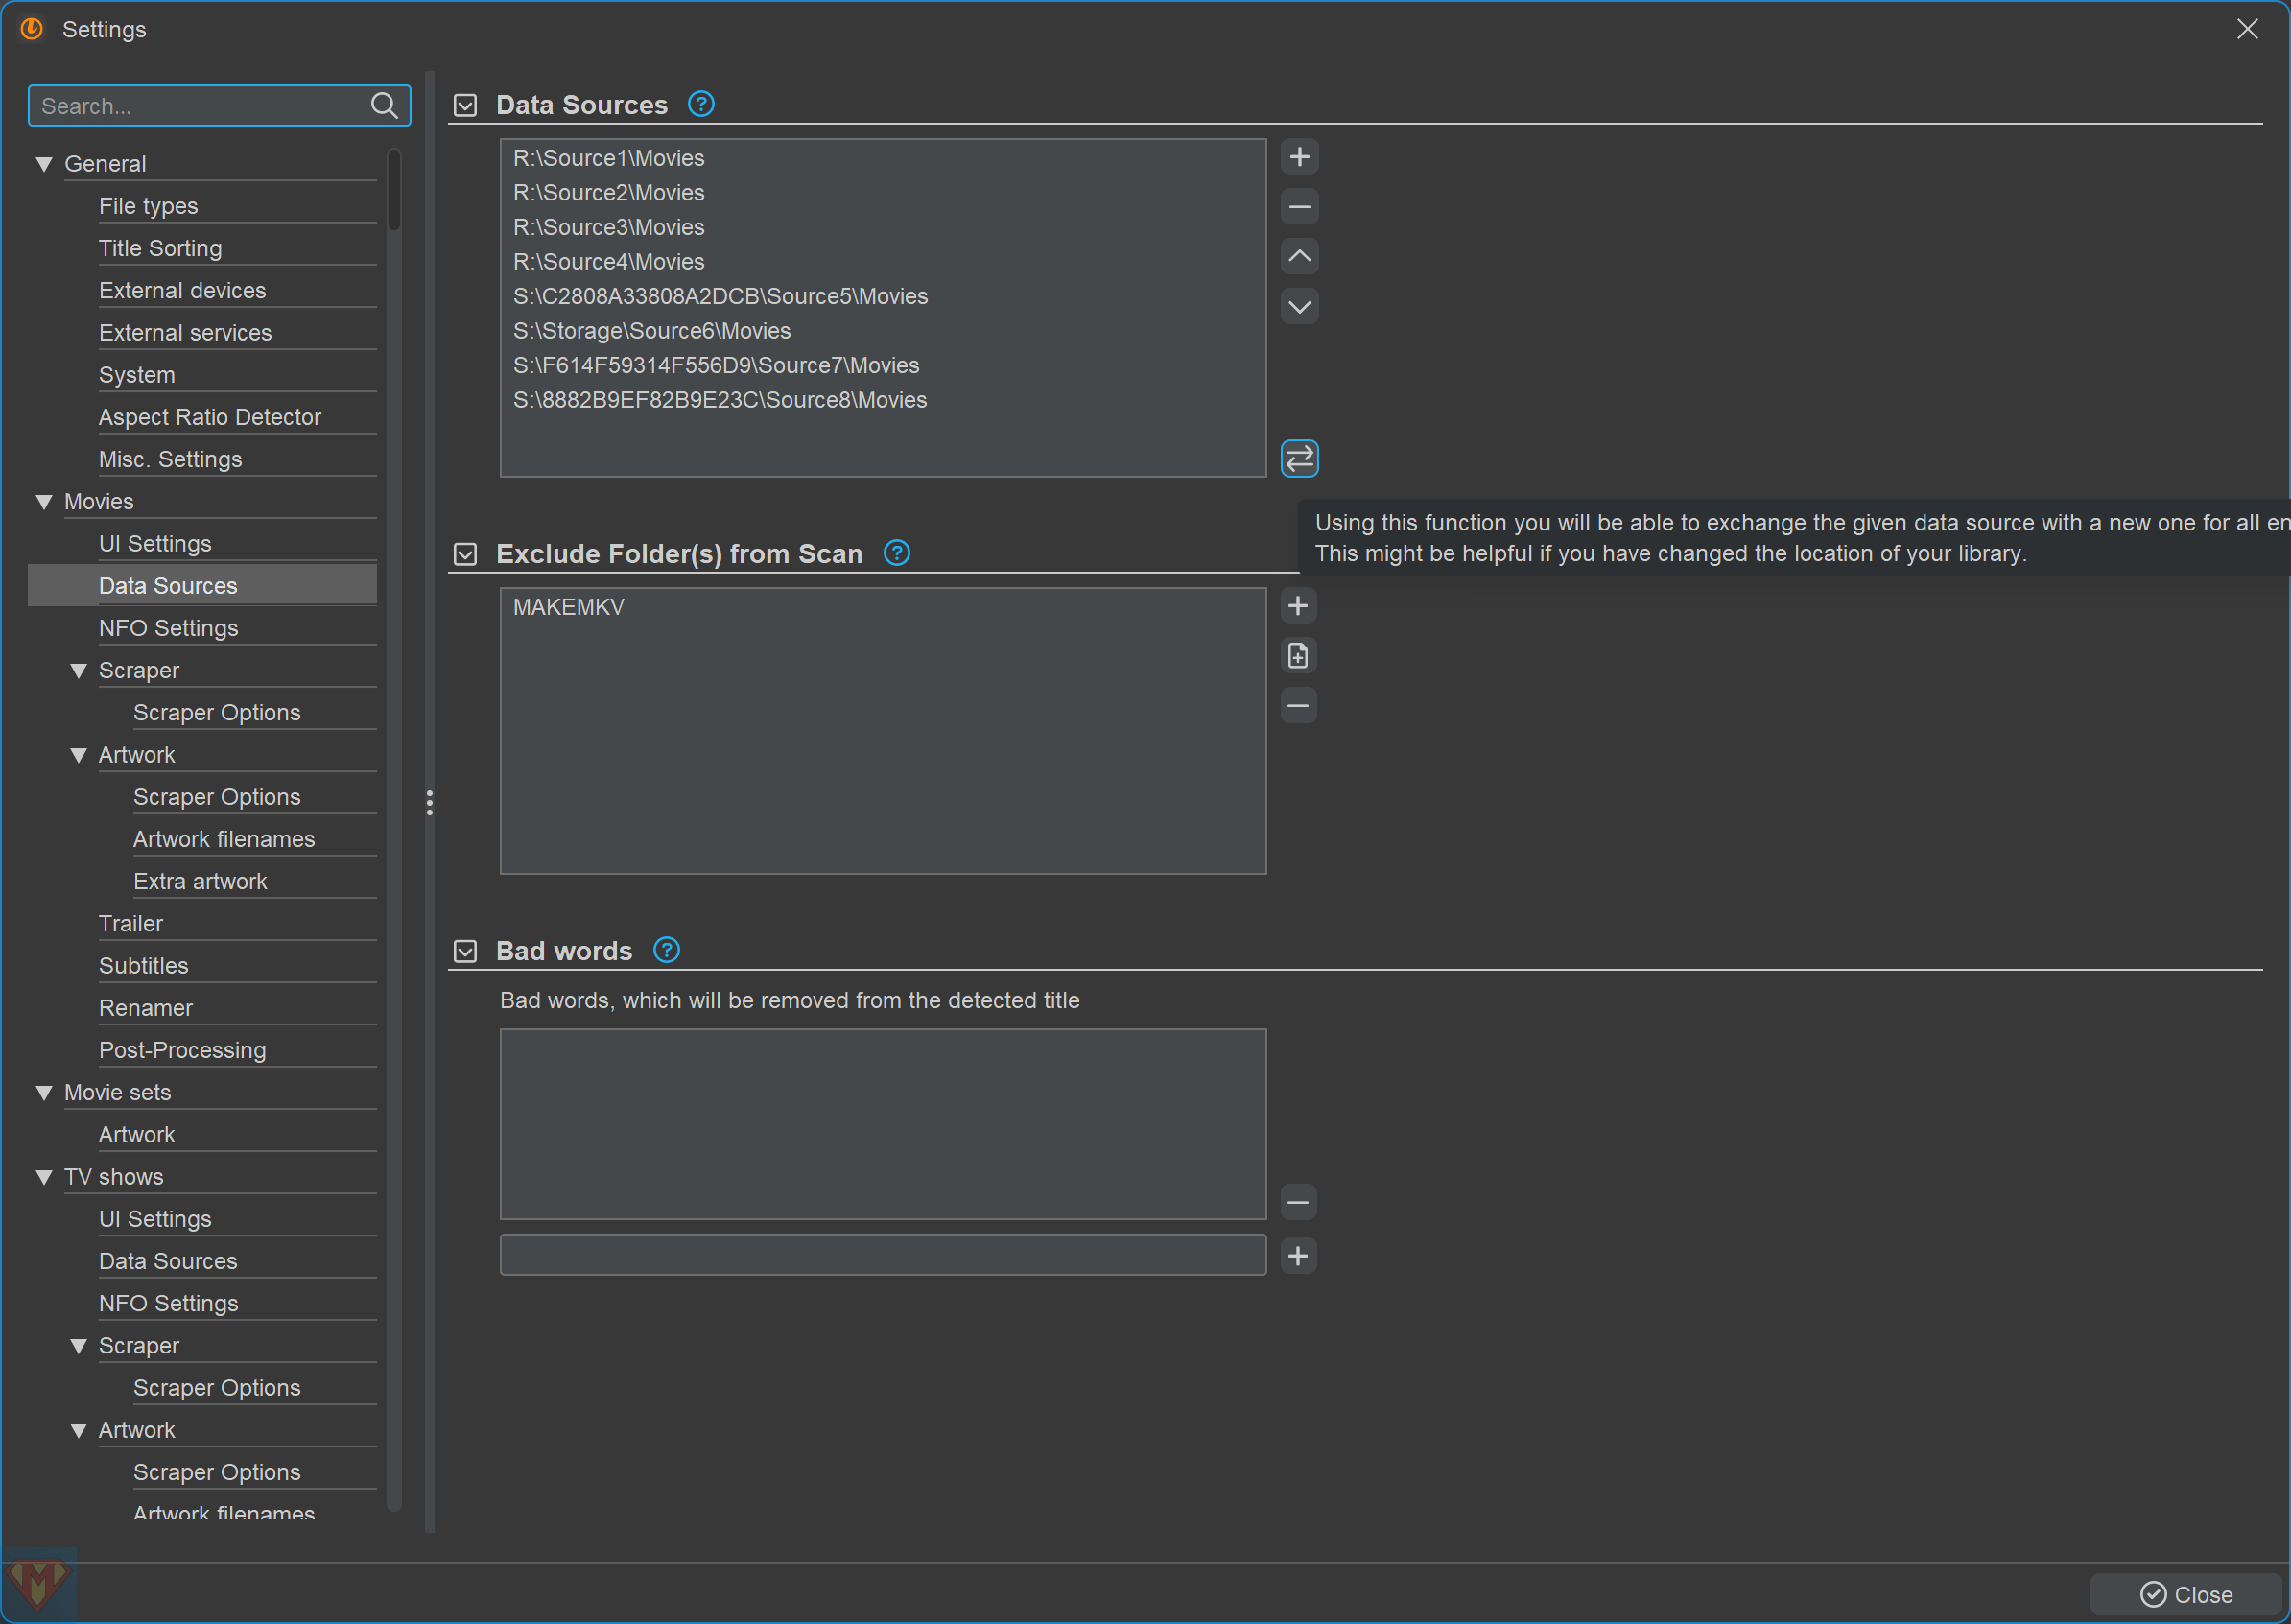Collapse the Data Sources section checkbox

(x=465, y=105)
